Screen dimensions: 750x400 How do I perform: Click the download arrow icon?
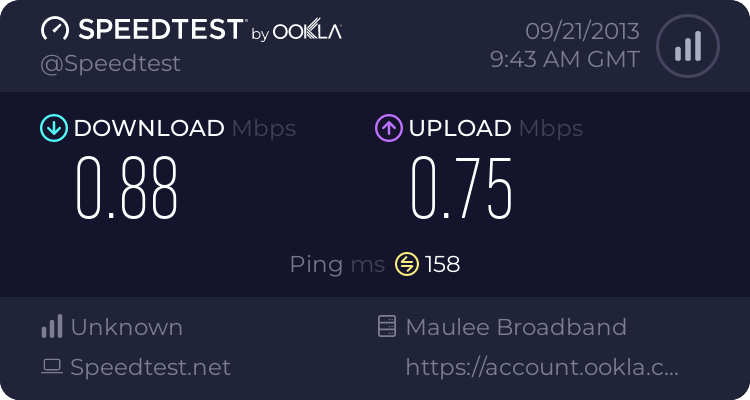(x=53, y=128)
